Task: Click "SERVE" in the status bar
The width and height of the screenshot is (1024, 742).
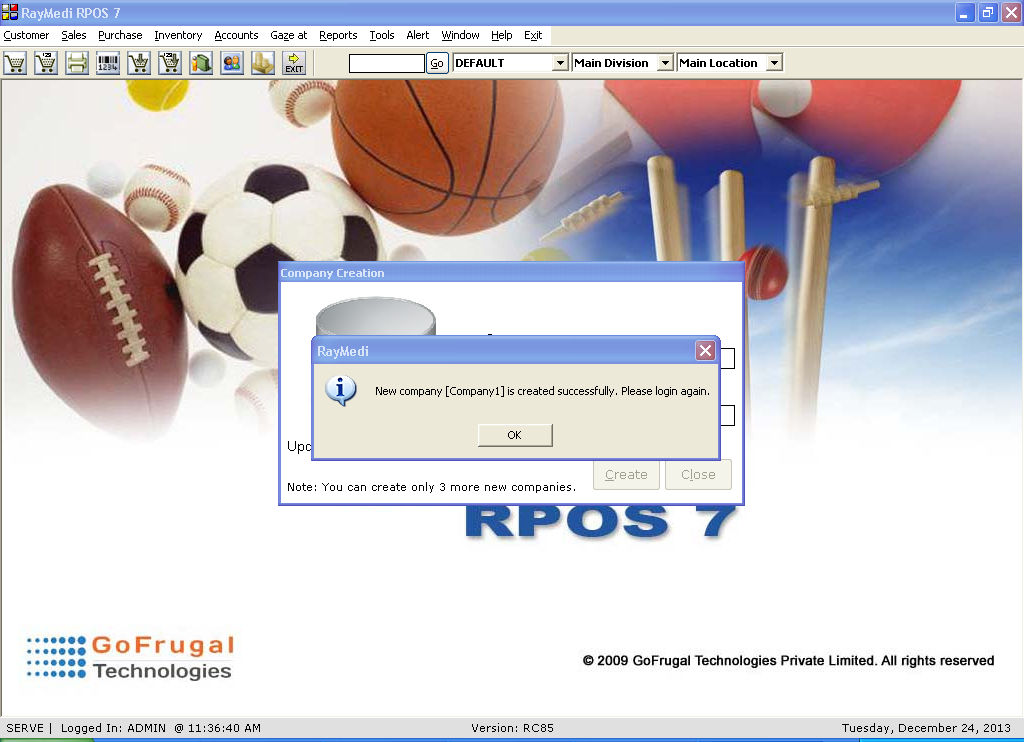Action: (x=25, y=728)
